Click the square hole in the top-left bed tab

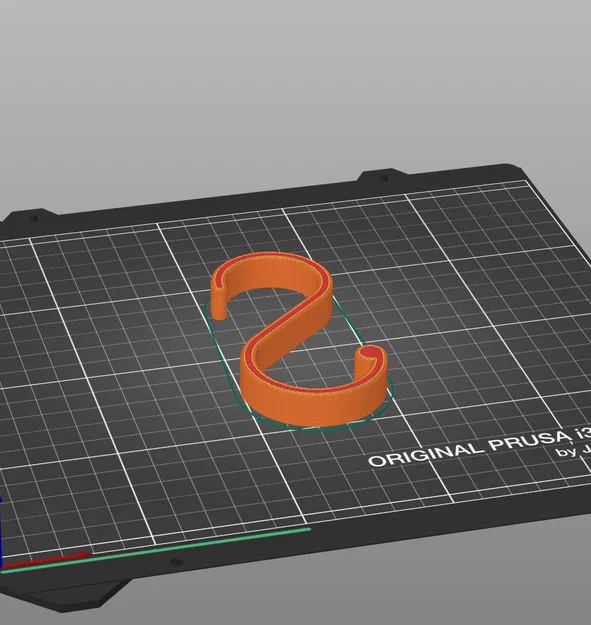tap(33, 219)
